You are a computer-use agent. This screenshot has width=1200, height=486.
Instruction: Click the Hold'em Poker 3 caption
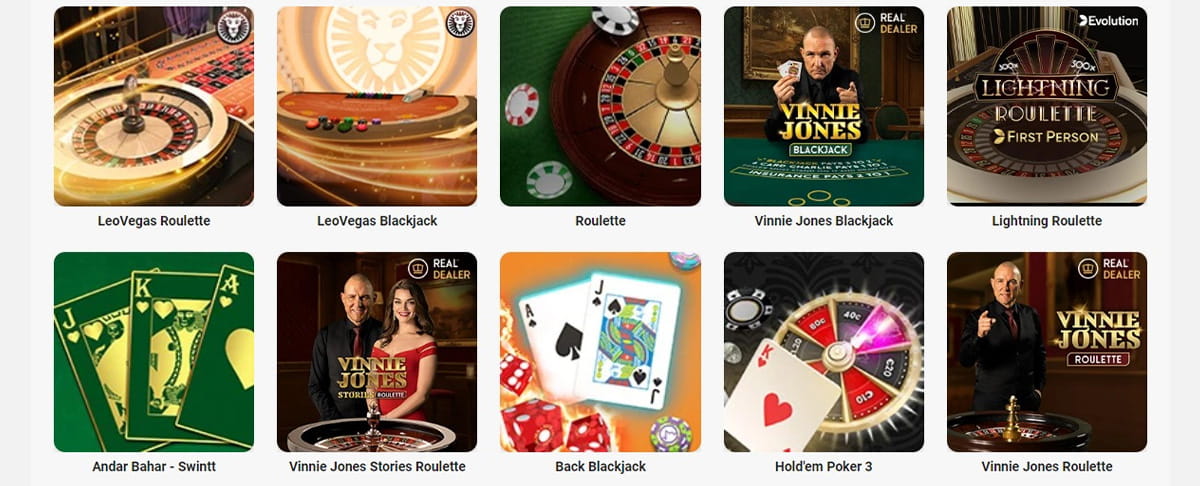click(x=824, y=466)
